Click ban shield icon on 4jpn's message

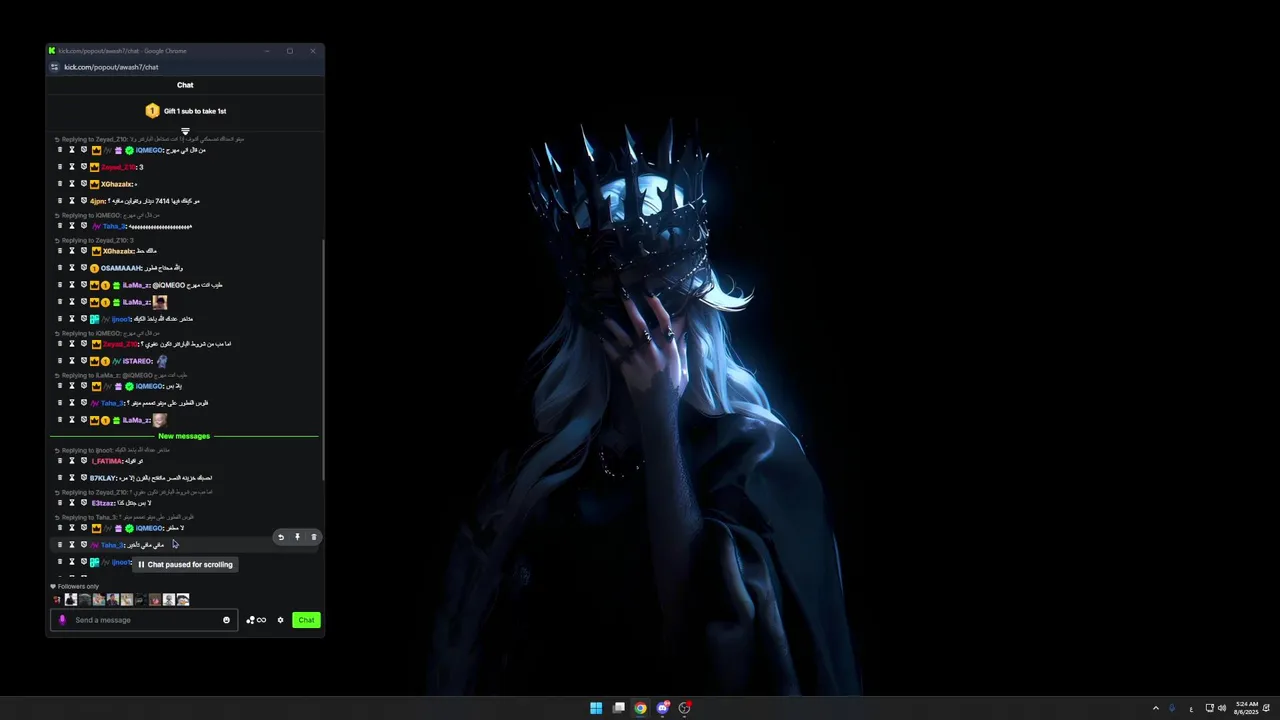tap(84, 201)
